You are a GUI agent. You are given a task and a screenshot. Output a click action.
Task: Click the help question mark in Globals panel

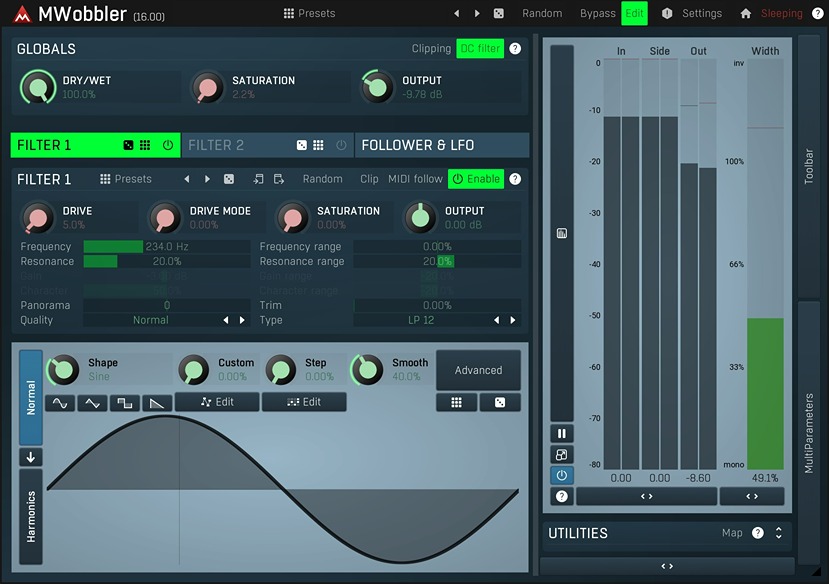coord(516,48)
